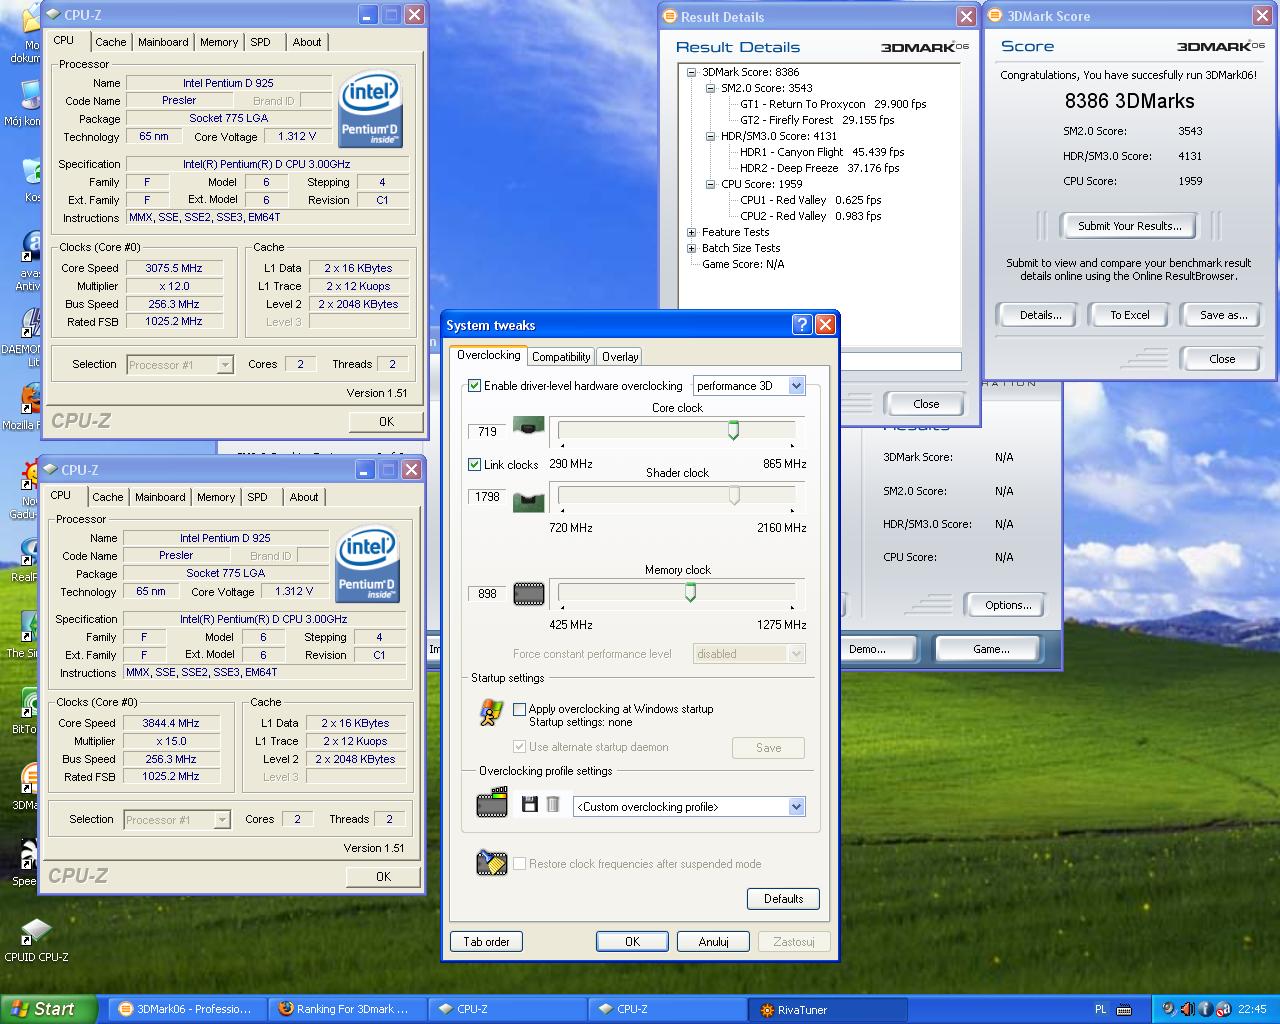Open SPD tab in lower CPU-Z
Viewport: 1280px width, 1024px height.
click(x=257, y=497)
